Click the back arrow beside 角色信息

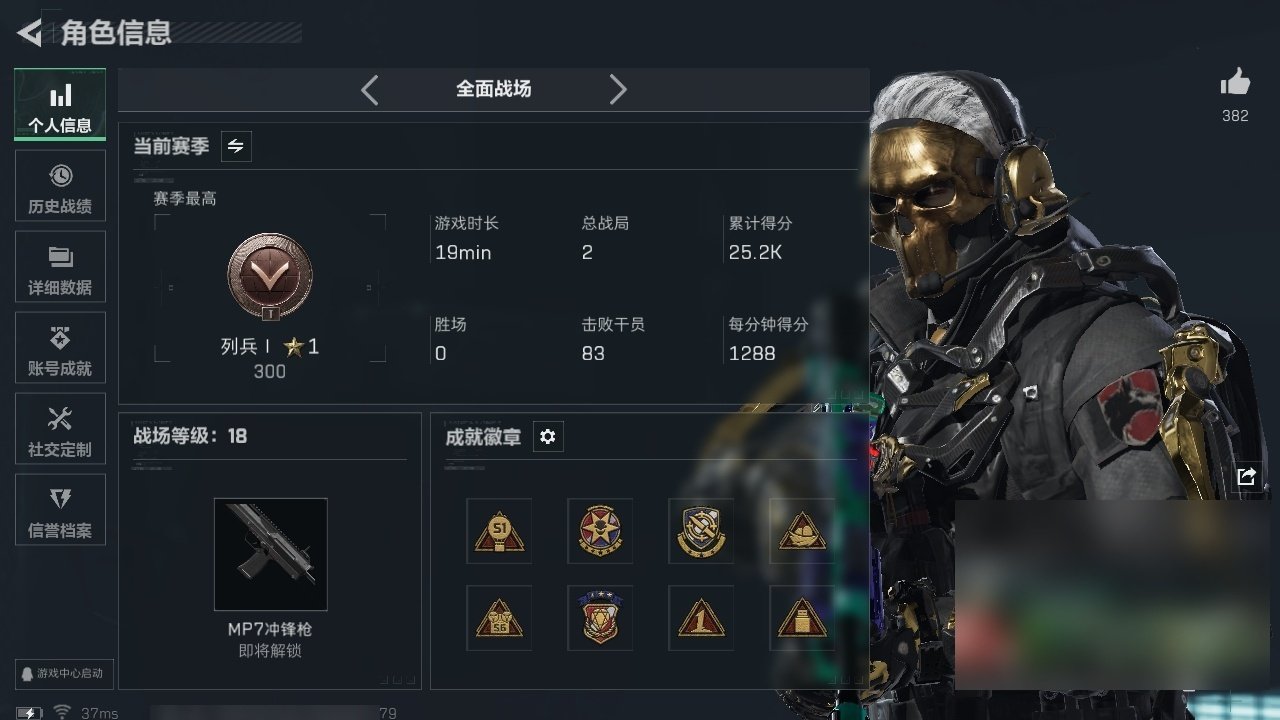[x=29, y=33]
